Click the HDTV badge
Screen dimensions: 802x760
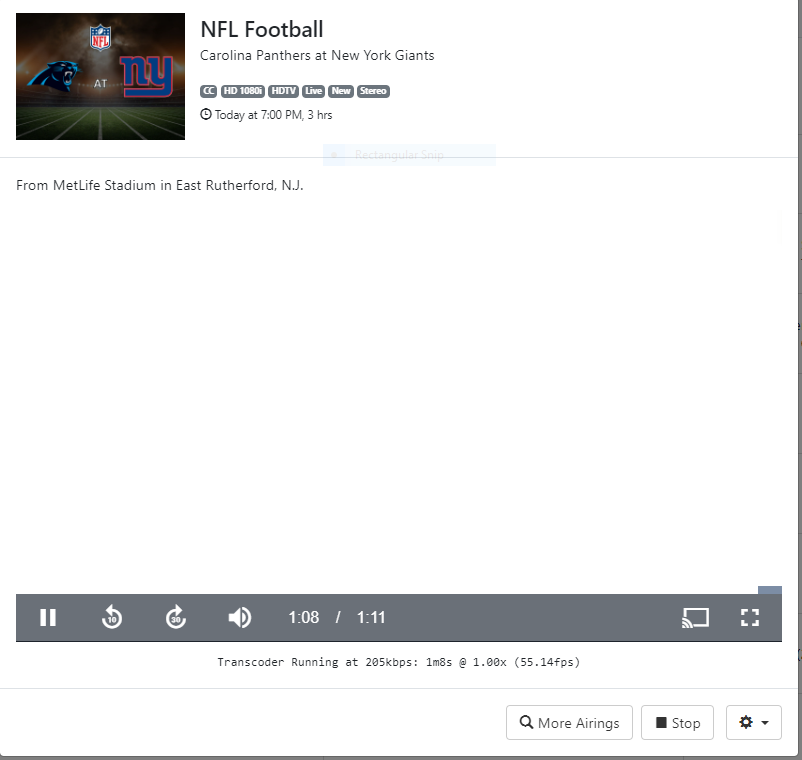tap(284, 91)
